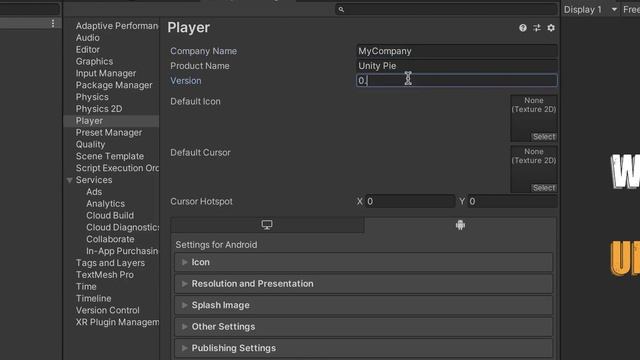Collapse the Services tree group

point(69,180)
